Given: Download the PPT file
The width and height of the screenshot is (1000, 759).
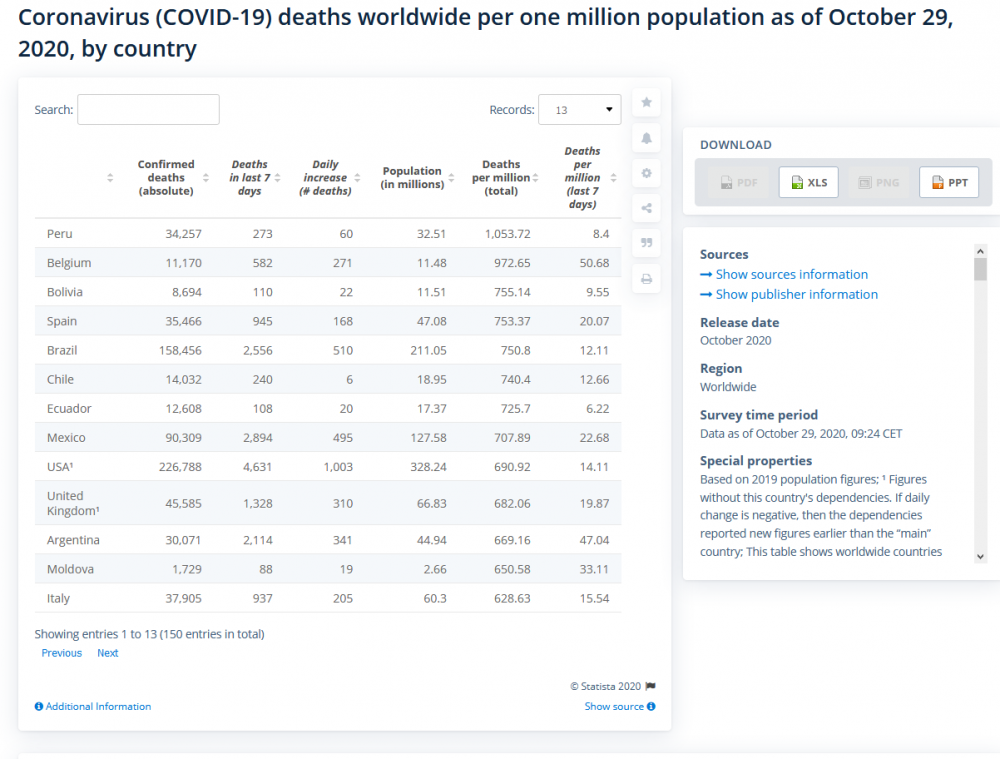Looking at the screenshot, I should [x=948, y=182].
